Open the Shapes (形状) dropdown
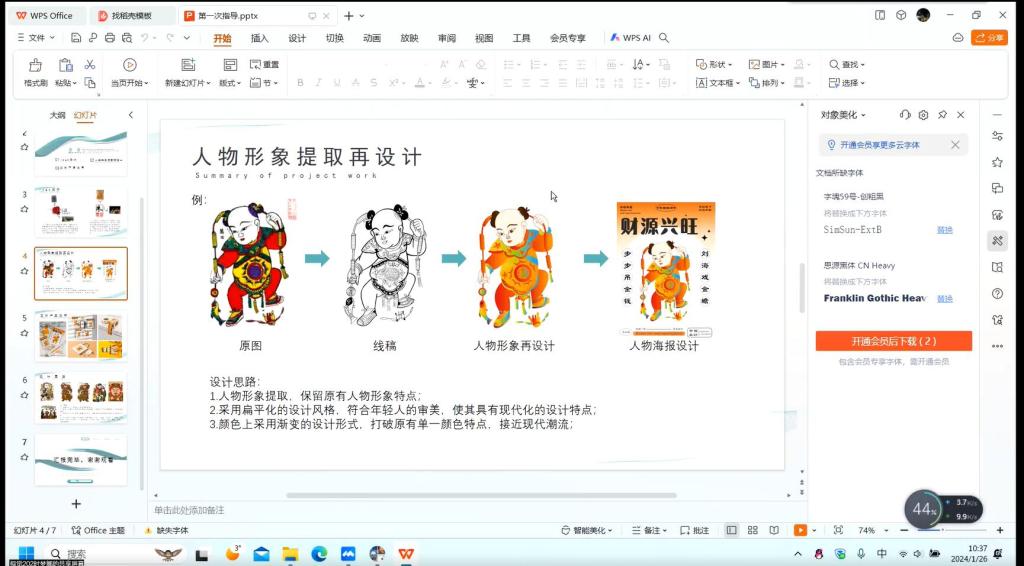Image resolution: width=1024 pixels, height=566 pixels. [714, 64]
